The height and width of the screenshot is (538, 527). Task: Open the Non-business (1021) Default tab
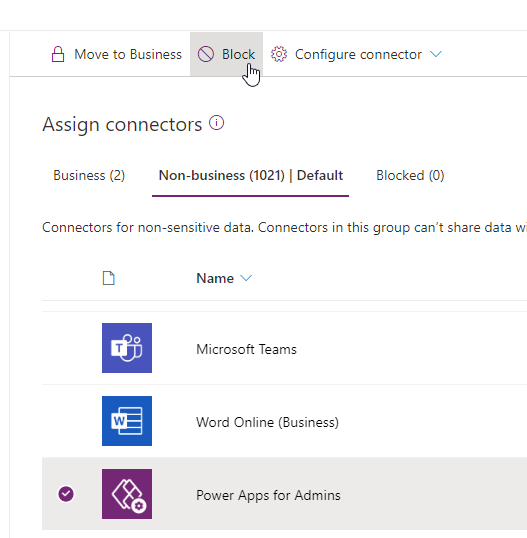(250, 175)
